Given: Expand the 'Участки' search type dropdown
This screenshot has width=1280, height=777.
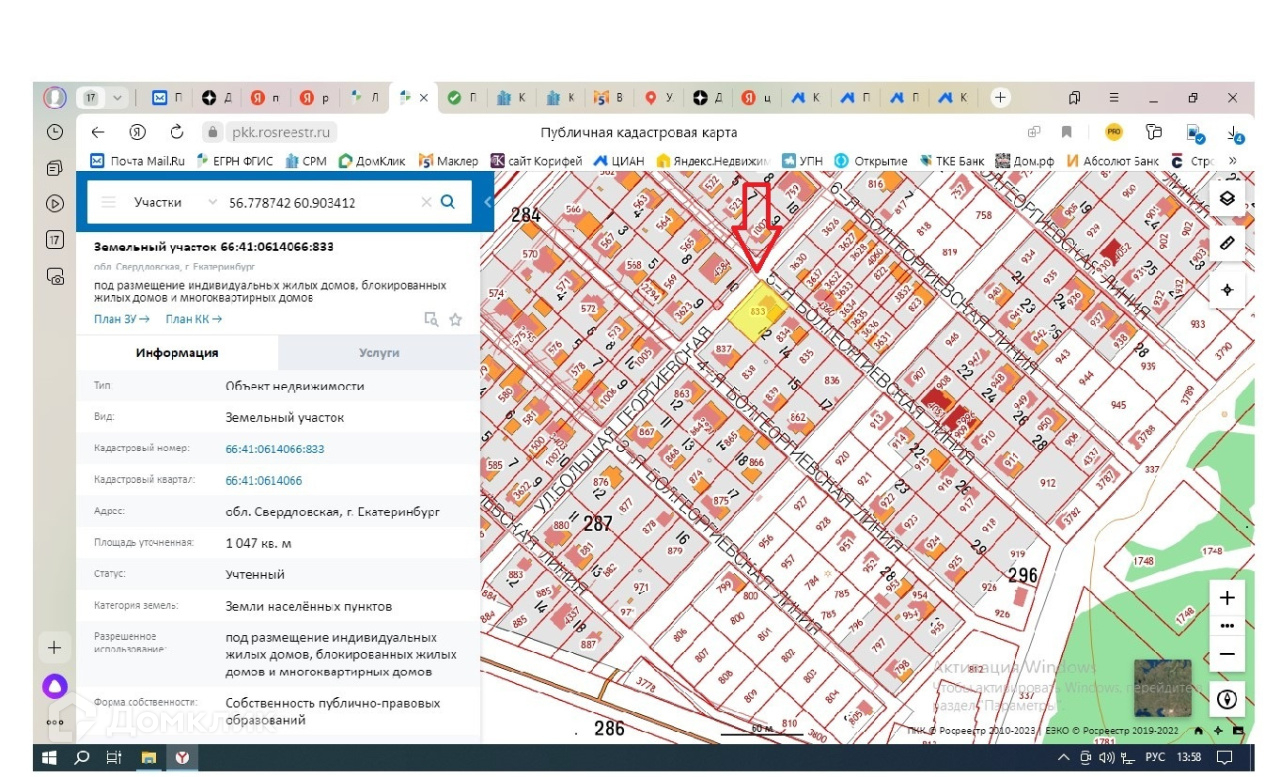Looking at the screenshot, I should coord(211,202).
